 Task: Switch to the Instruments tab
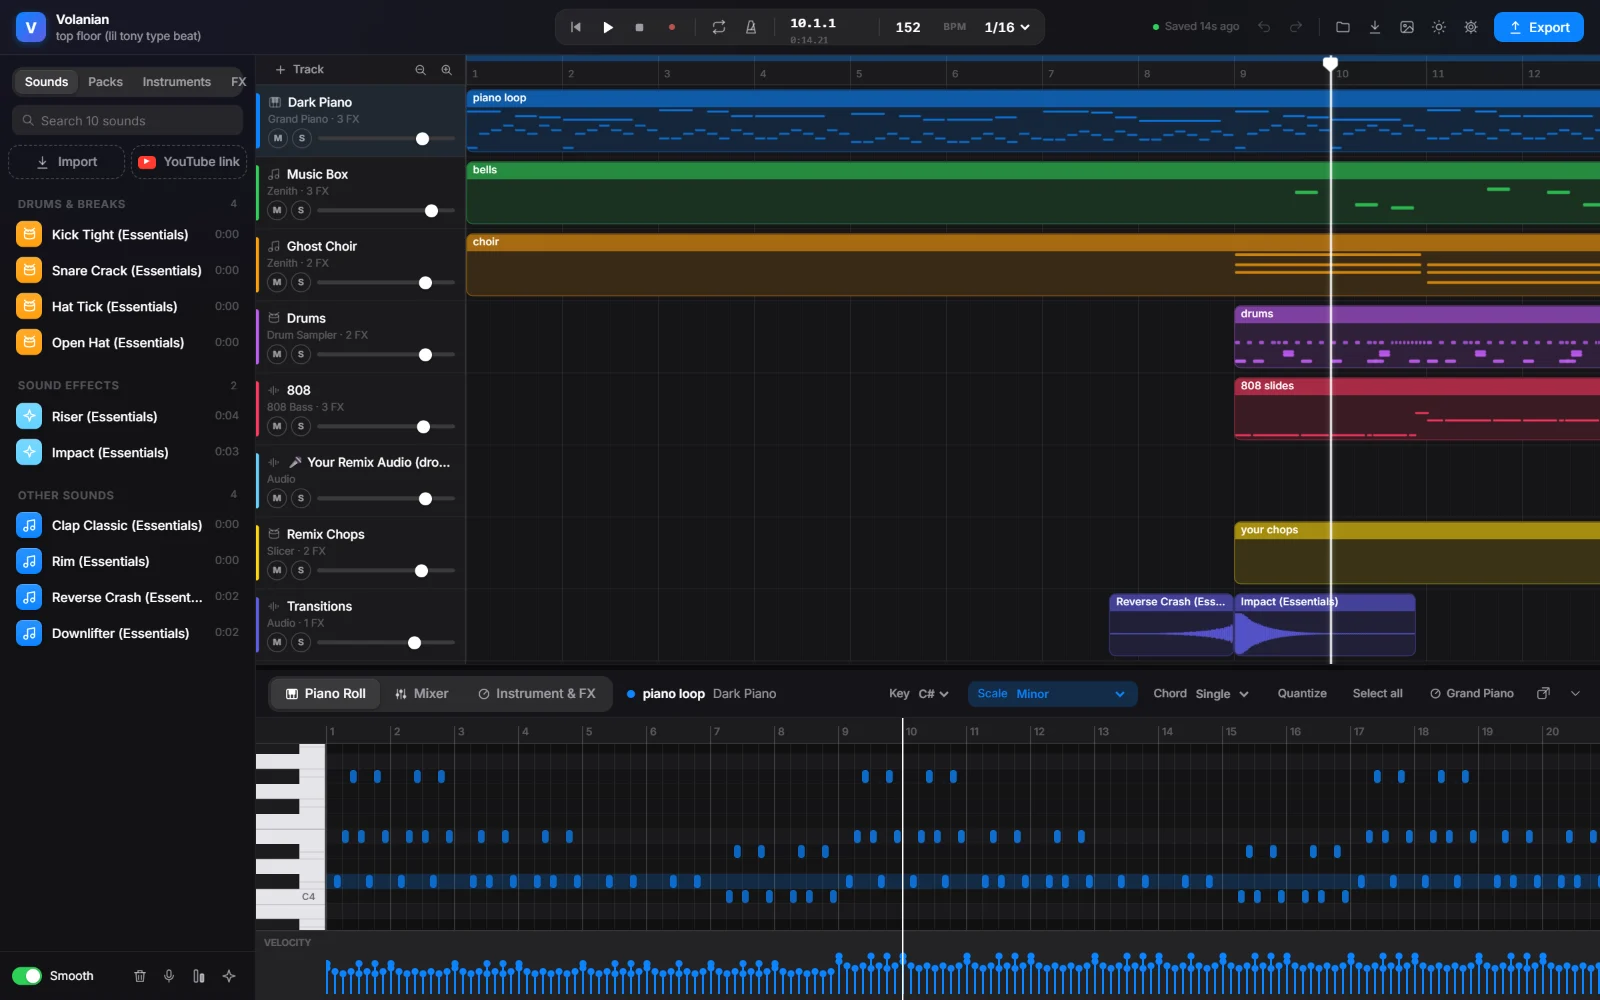[176, 82]
